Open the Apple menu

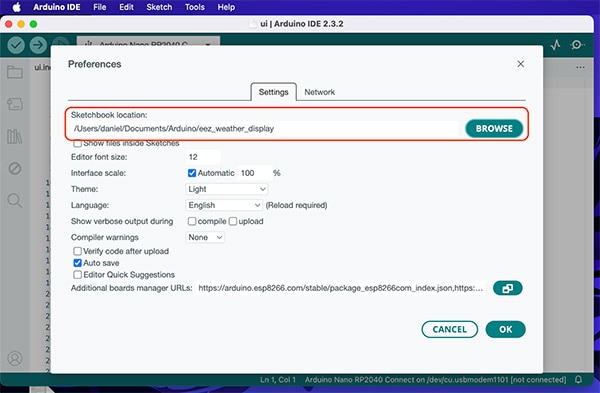[16, 7]
